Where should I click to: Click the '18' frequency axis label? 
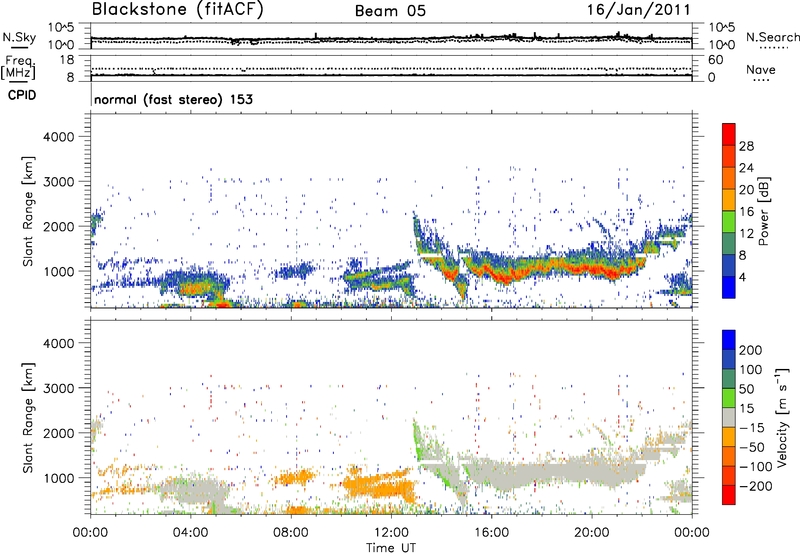tap(66, 60)
